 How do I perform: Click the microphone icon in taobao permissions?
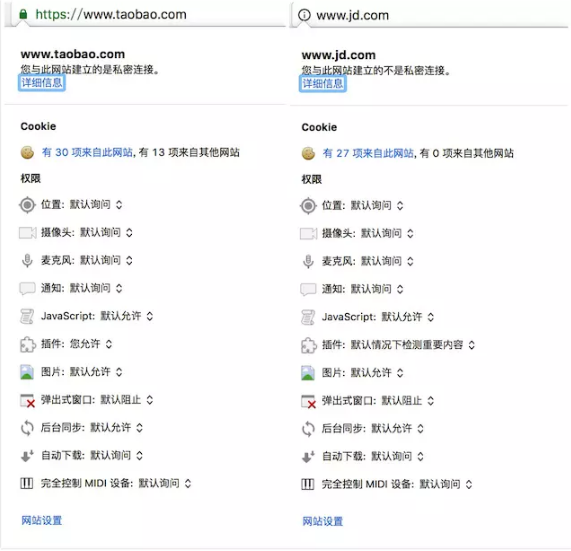pyautogui.click(x=27, y=260)
